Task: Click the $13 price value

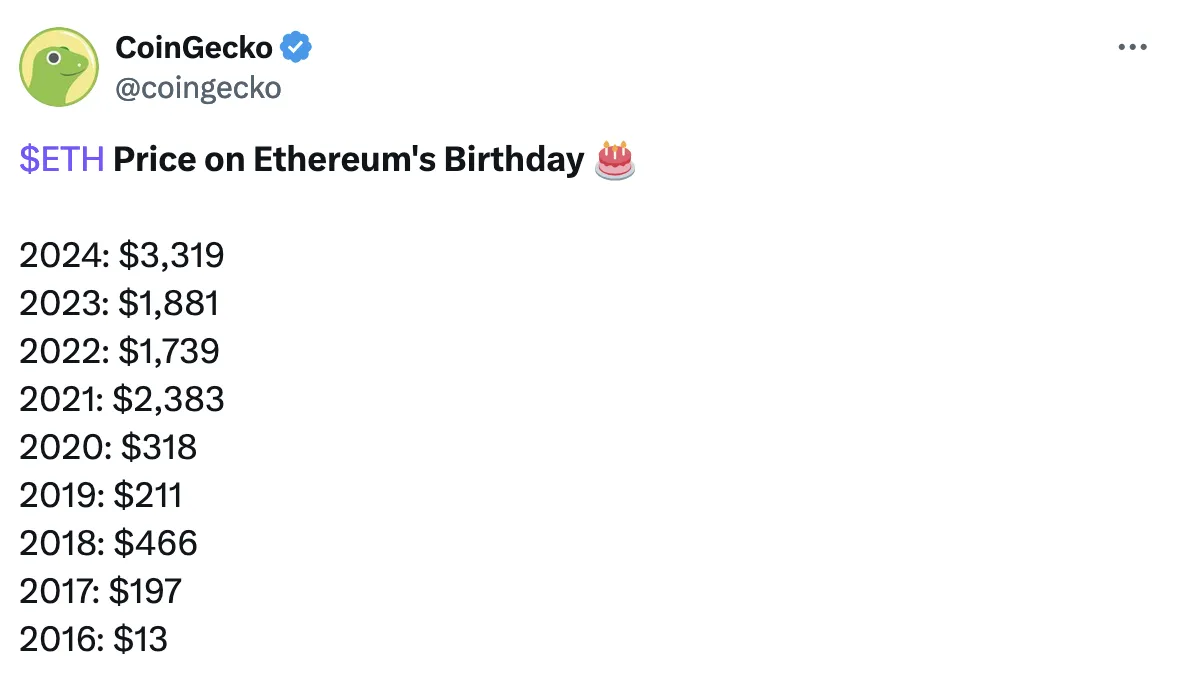Action: pos(140,639)
